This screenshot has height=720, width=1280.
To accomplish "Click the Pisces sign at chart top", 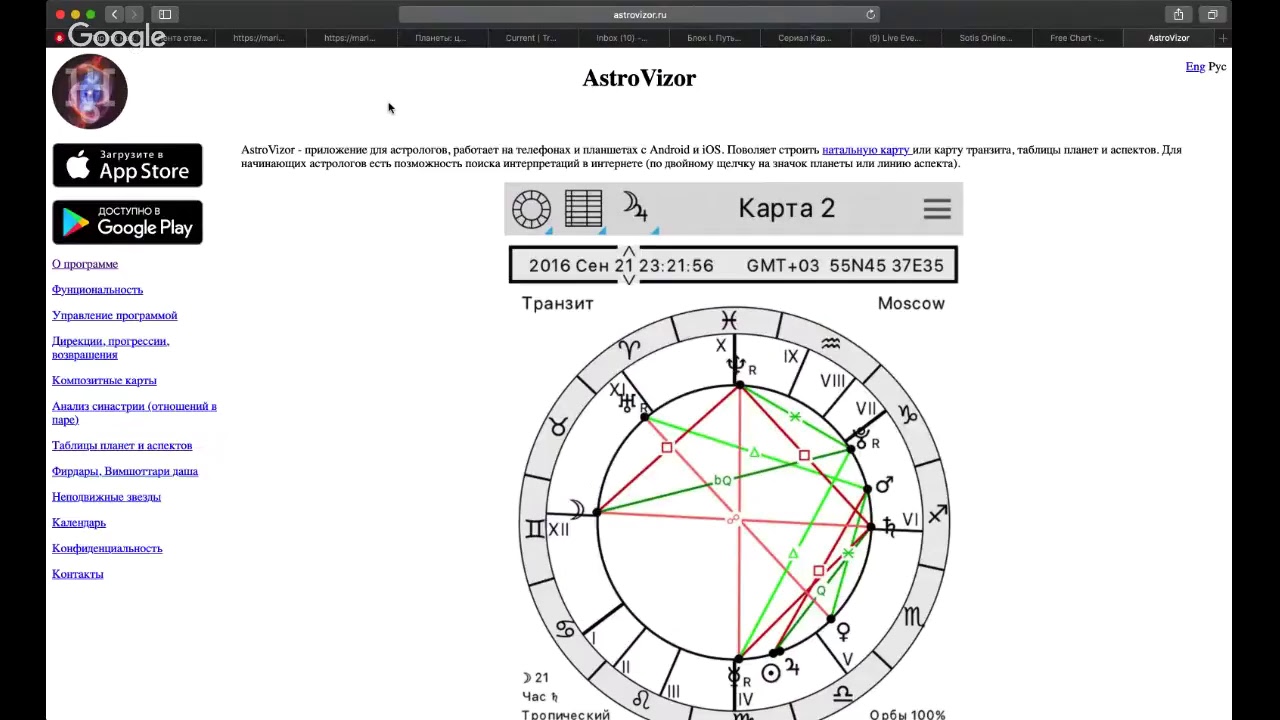I will [x=729, y=320].
